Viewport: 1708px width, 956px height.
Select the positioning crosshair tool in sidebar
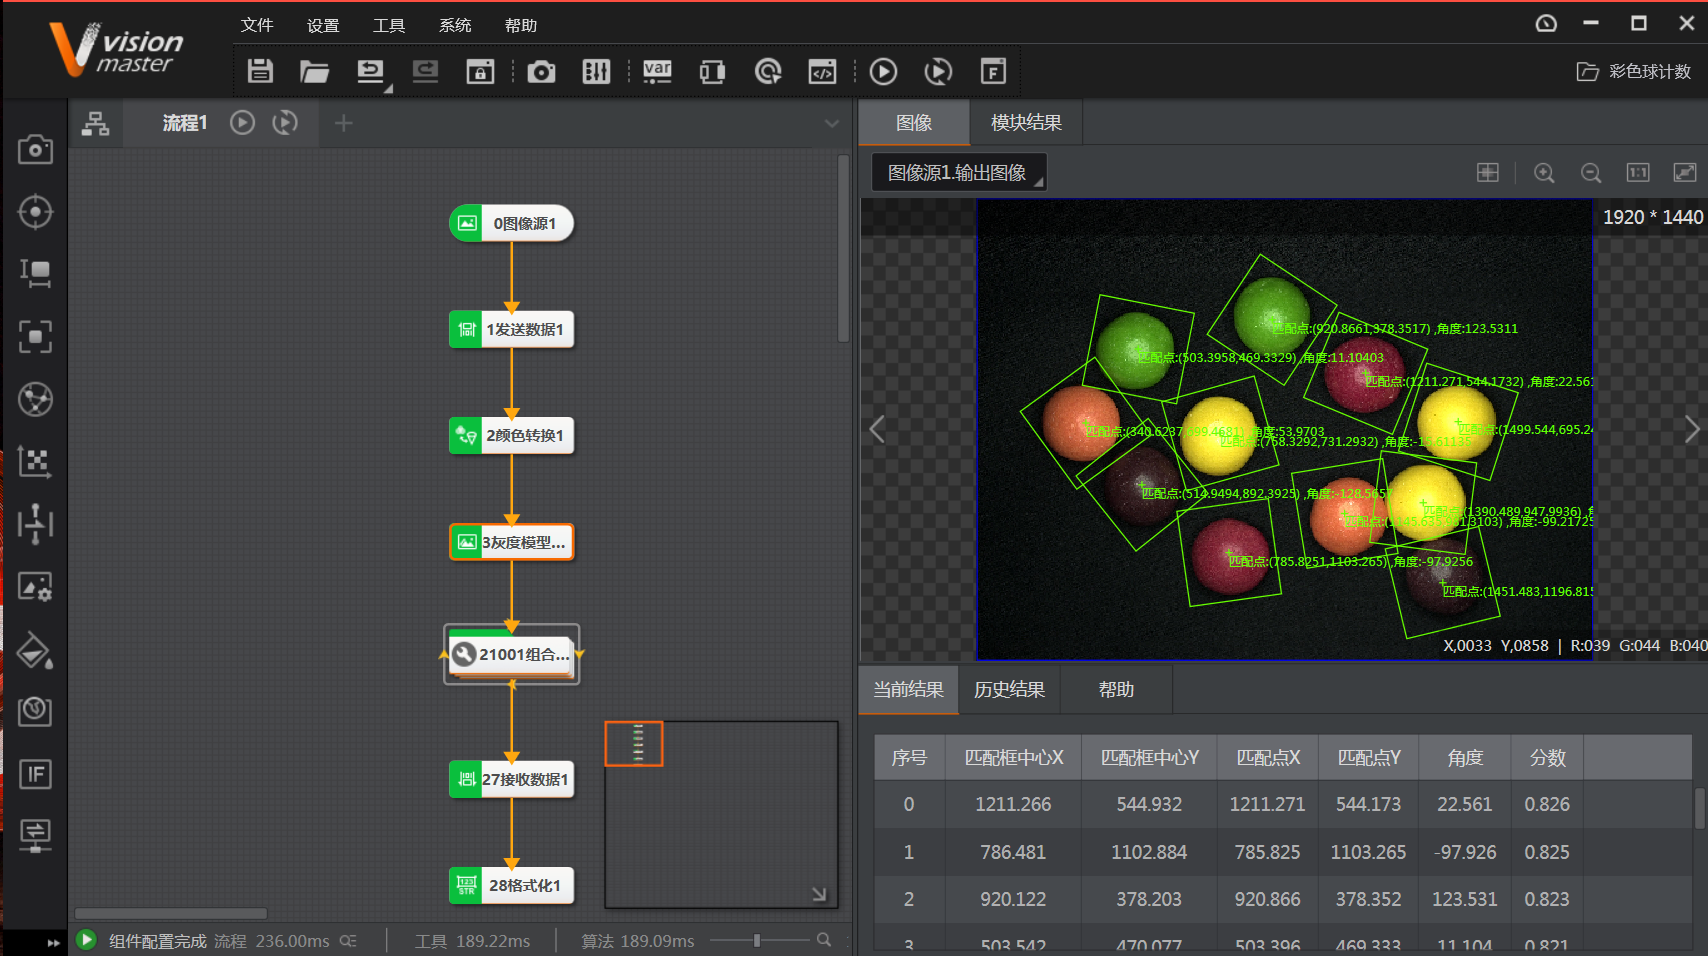coord(35,212)
